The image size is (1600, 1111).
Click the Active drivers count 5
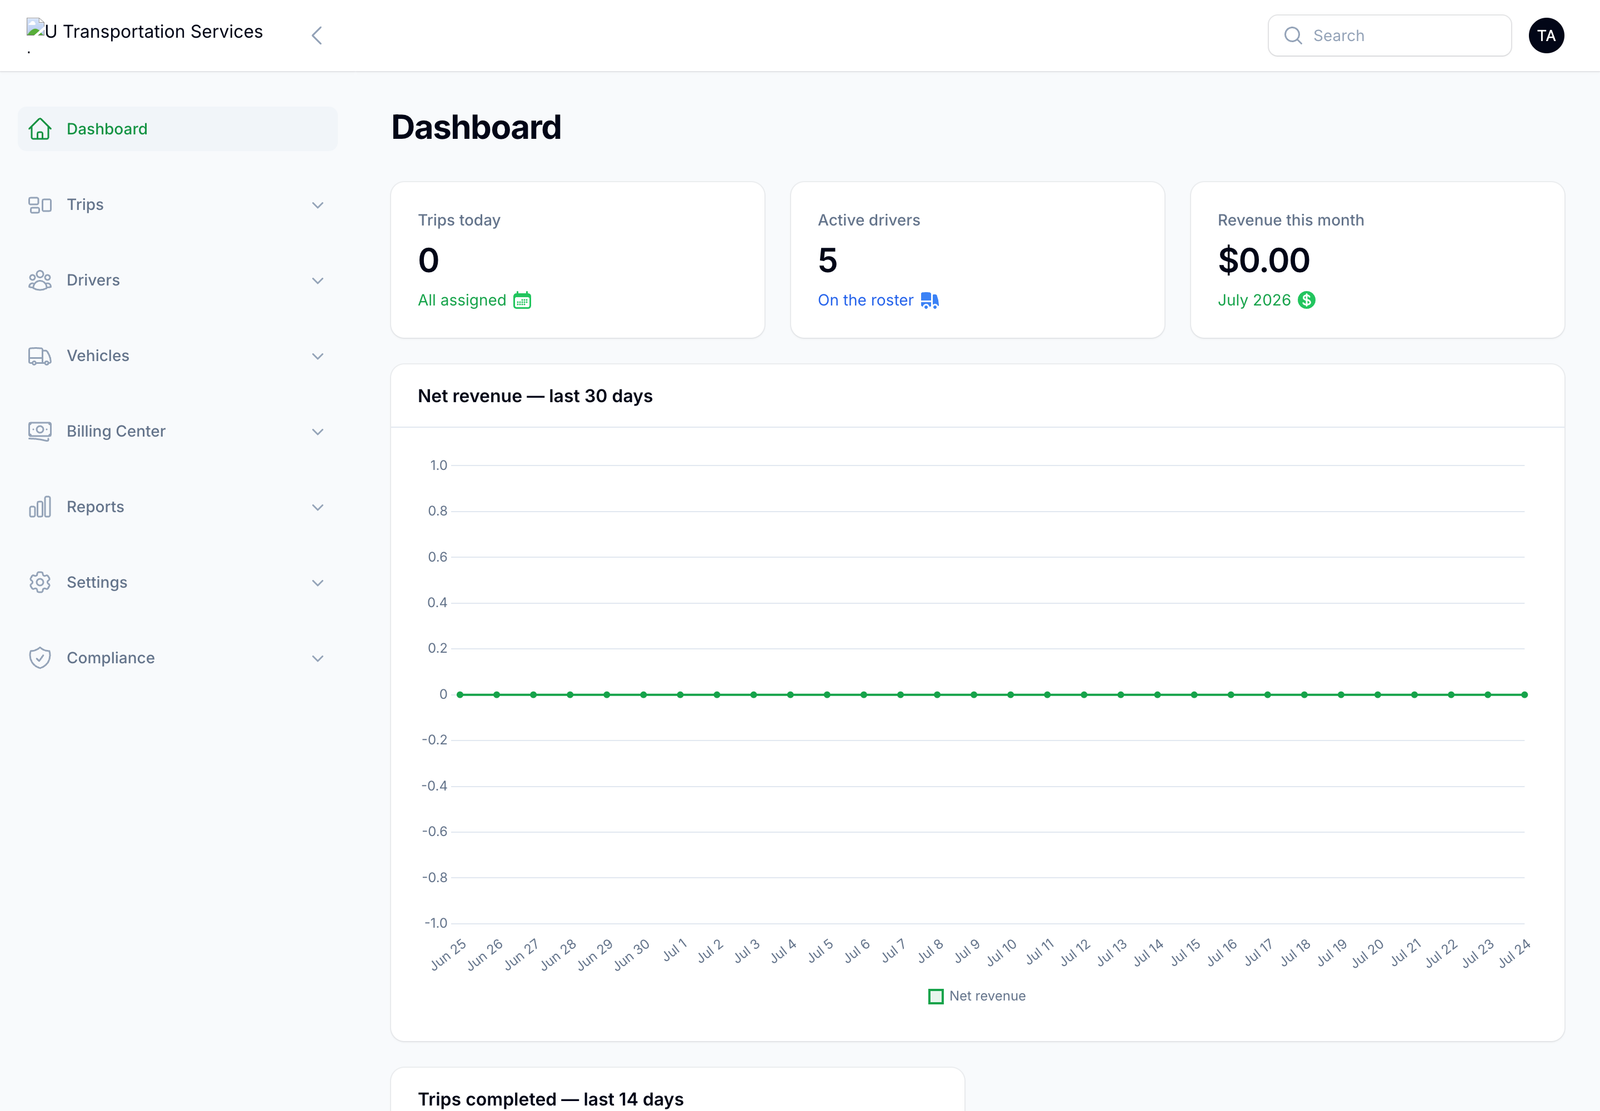tap(828, 260)
